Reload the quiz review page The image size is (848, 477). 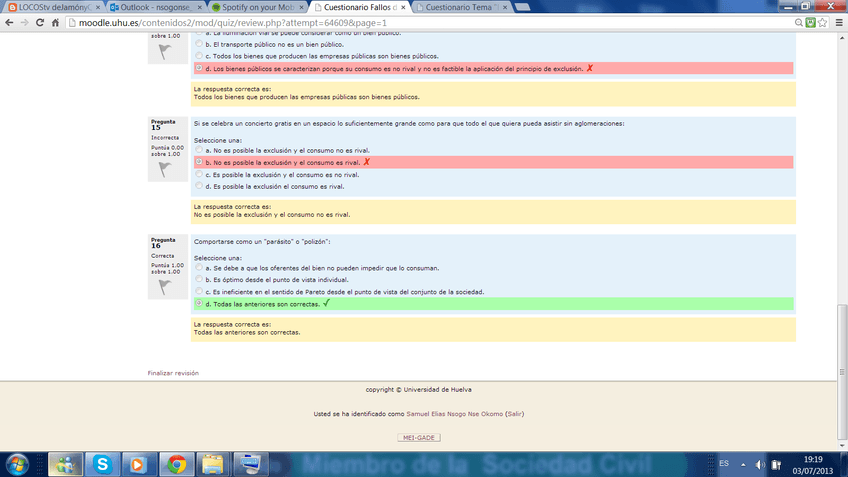point(39,23)
